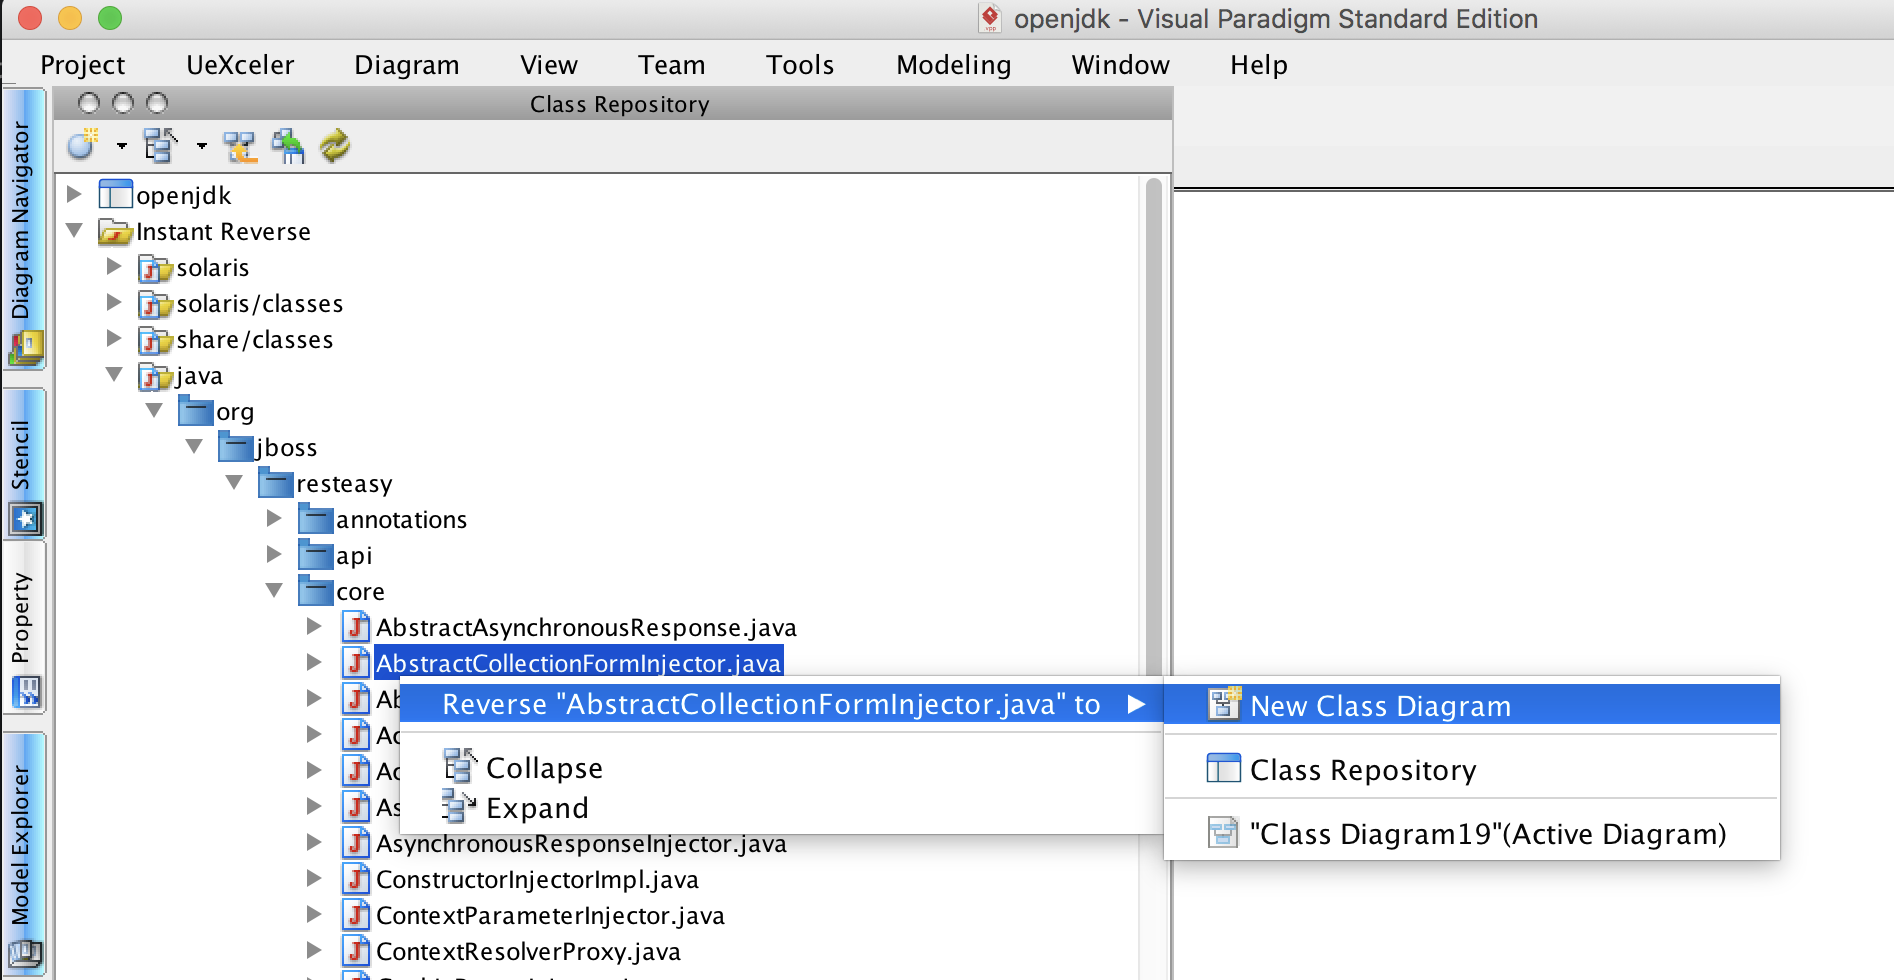Click the jboss package icon
1894x980 pixels.
(236, 447)
